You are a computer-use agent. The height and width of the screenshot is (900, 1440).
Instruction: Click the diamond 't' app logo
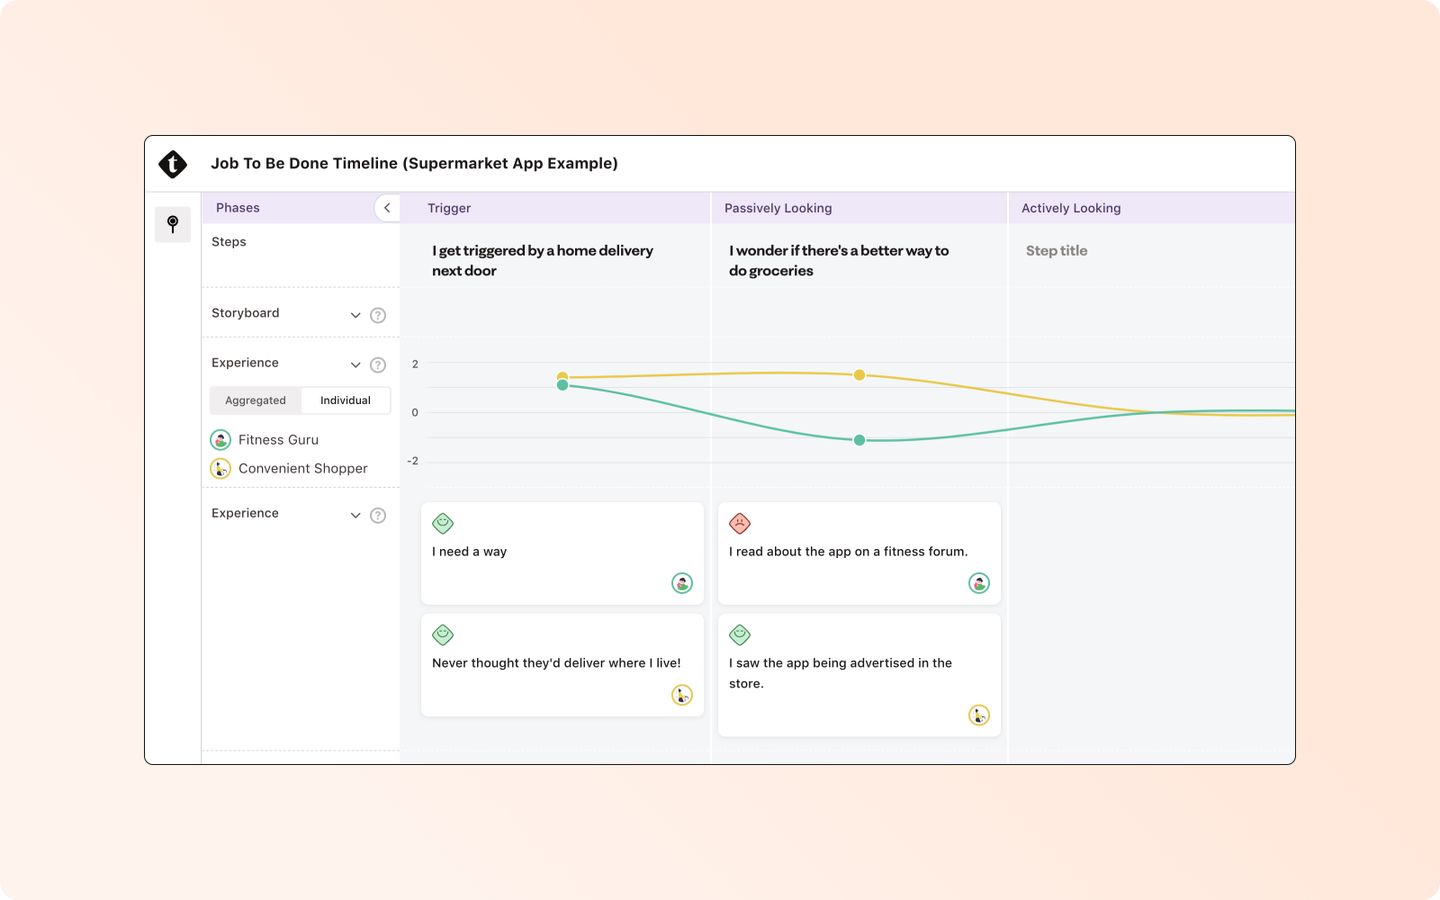tap(173, 164)
